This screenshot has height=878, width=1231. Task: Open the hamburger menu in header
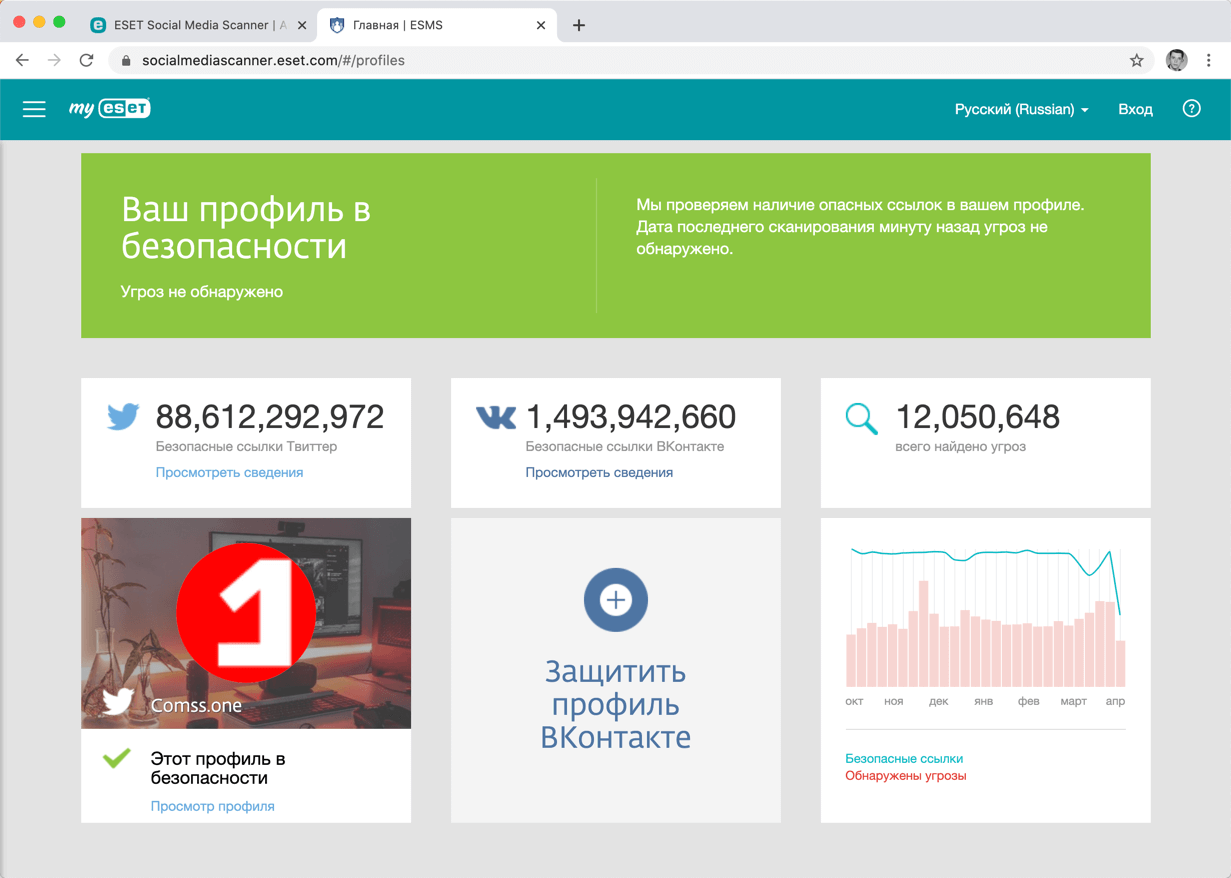(x=34, y=109)
